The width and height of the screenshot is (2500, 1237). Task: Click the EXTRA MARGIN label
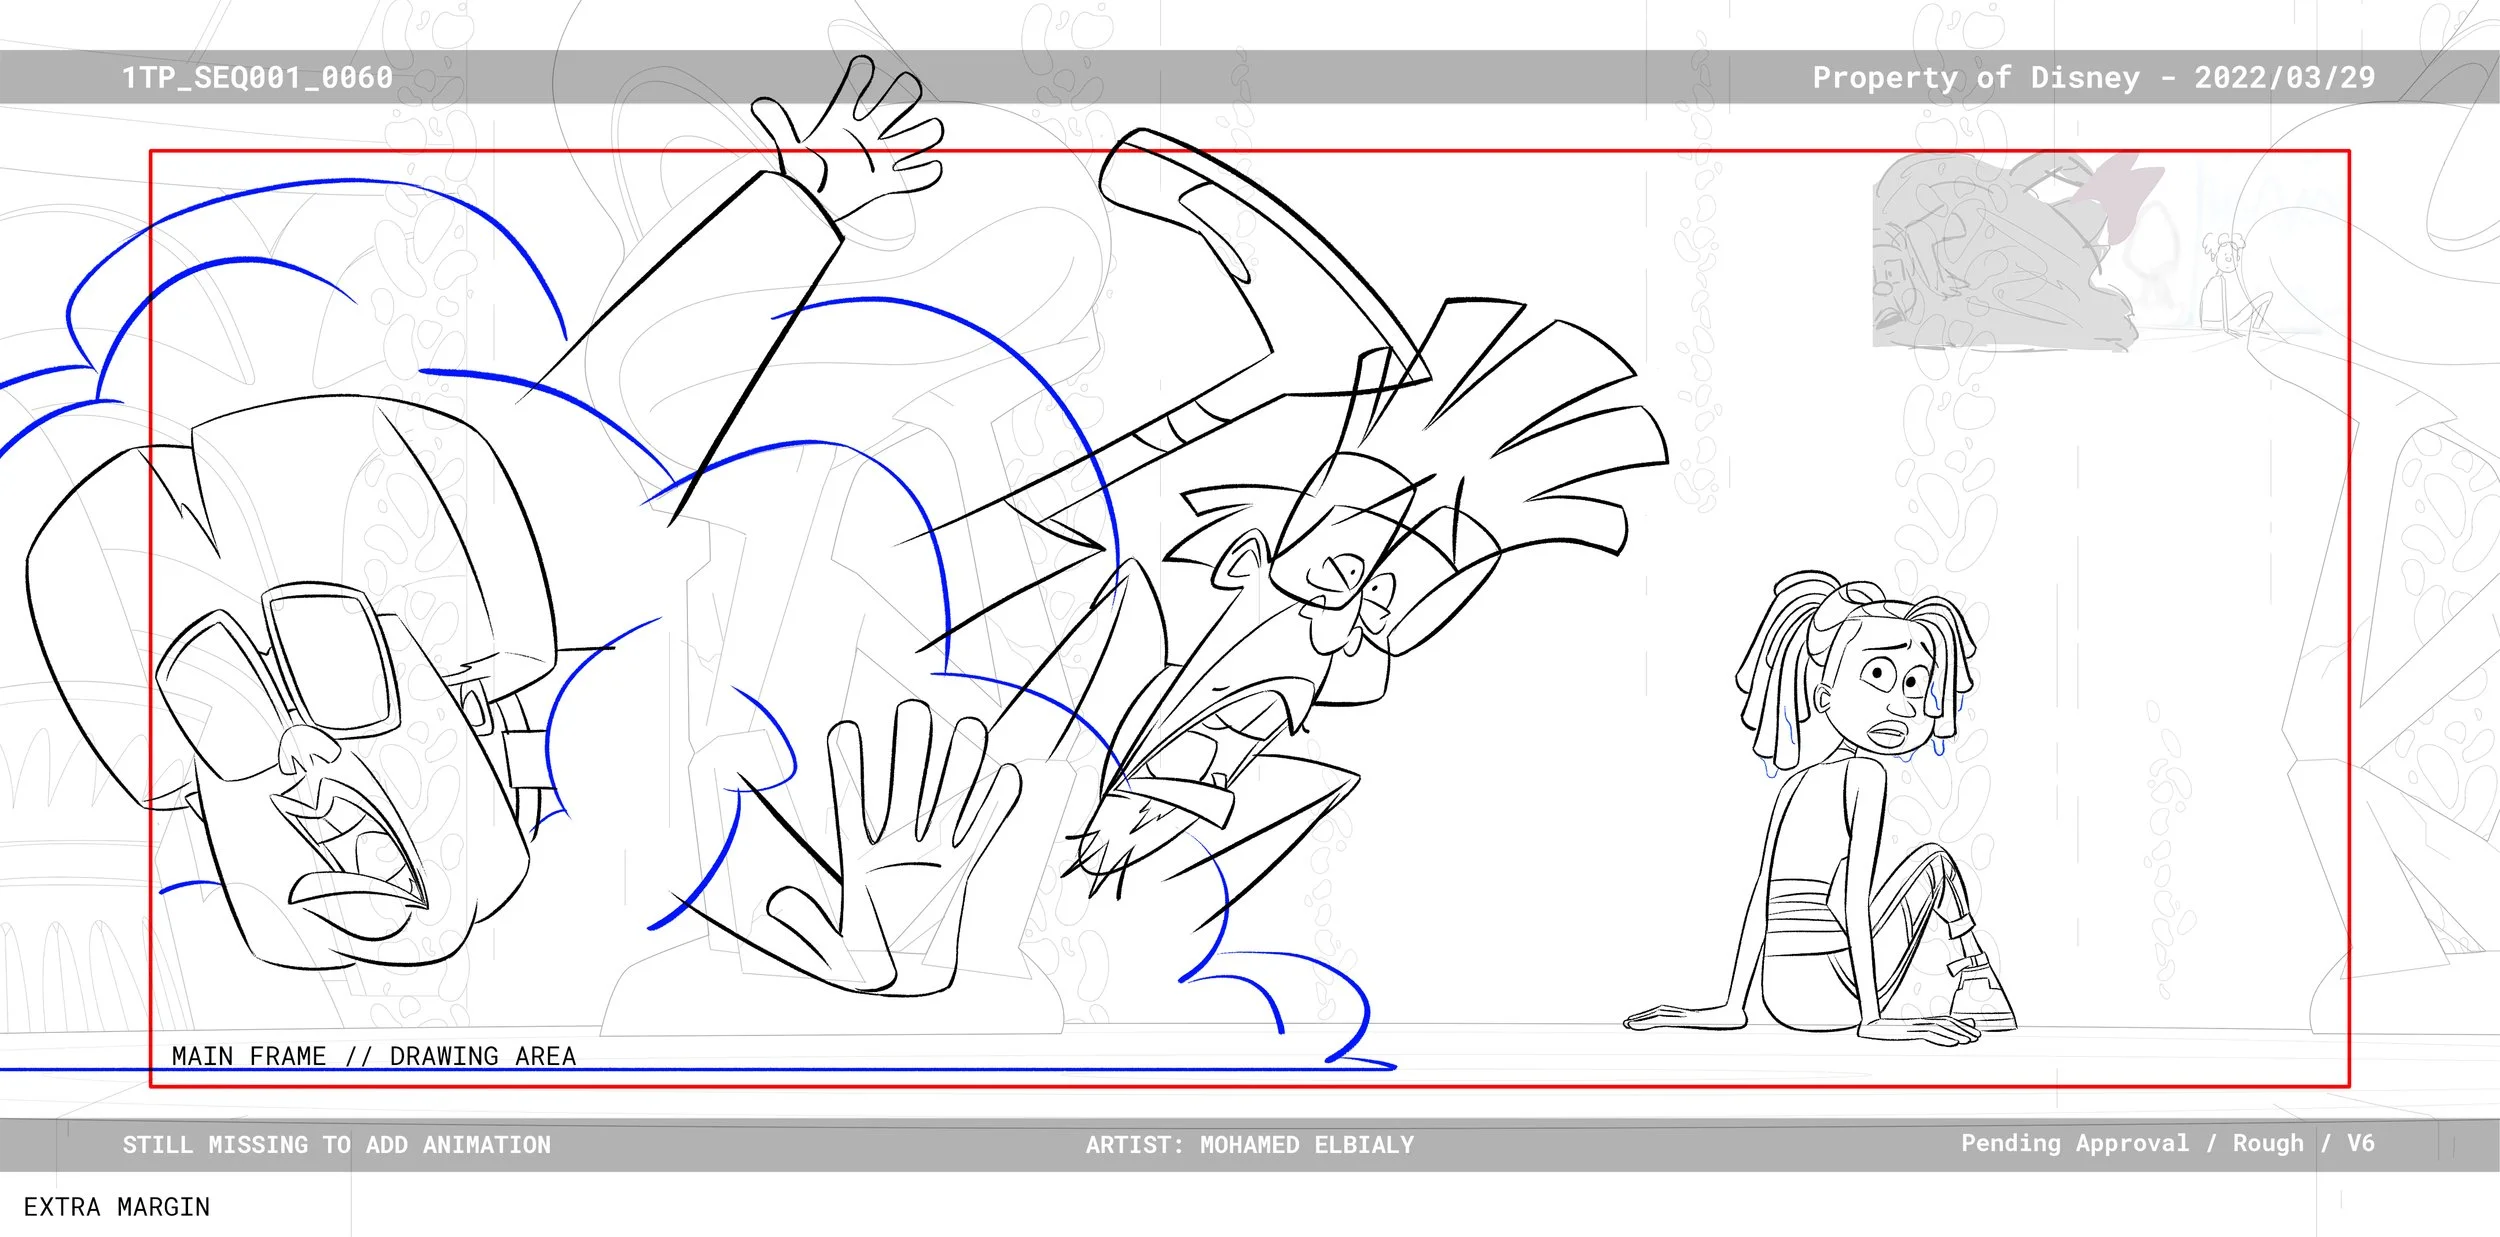[116, 1207]
